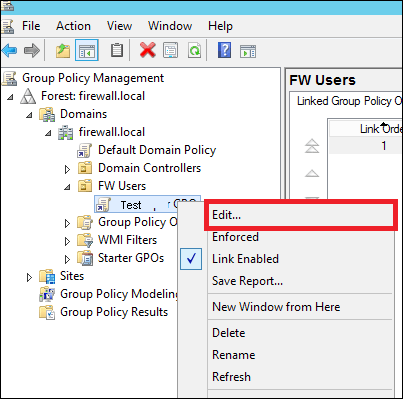This screenshot has height=399, width=403.
Task: Click the Link Order column header
Action: point(366,128)
